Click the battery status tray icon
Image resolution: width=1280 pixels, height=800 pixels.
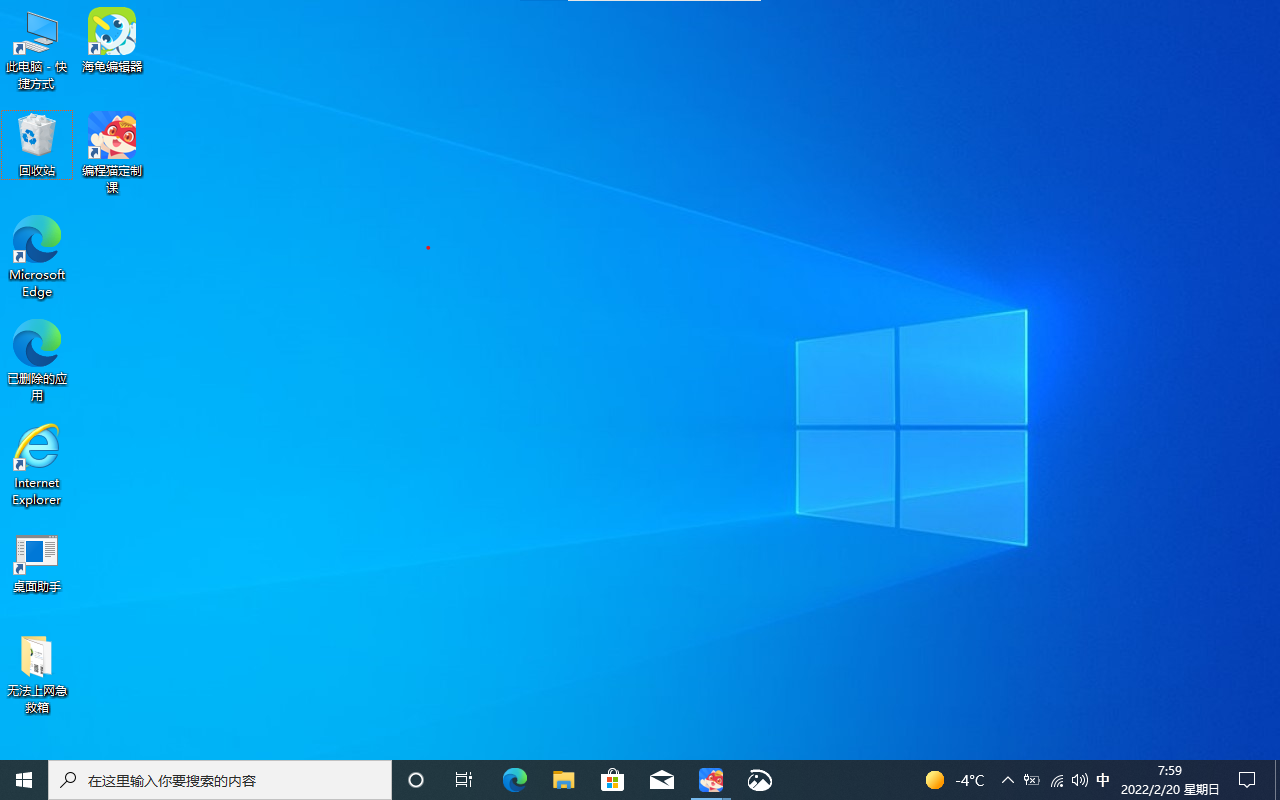click(x=1032, y=780)
